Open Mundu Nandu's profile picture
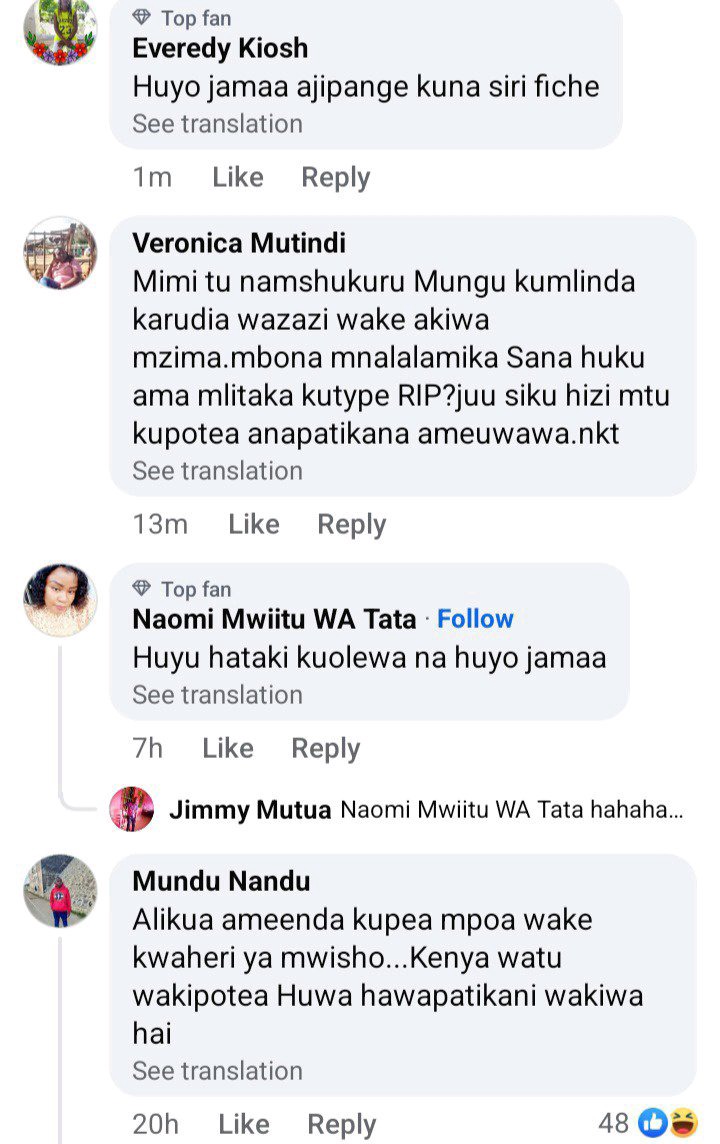 60,891
